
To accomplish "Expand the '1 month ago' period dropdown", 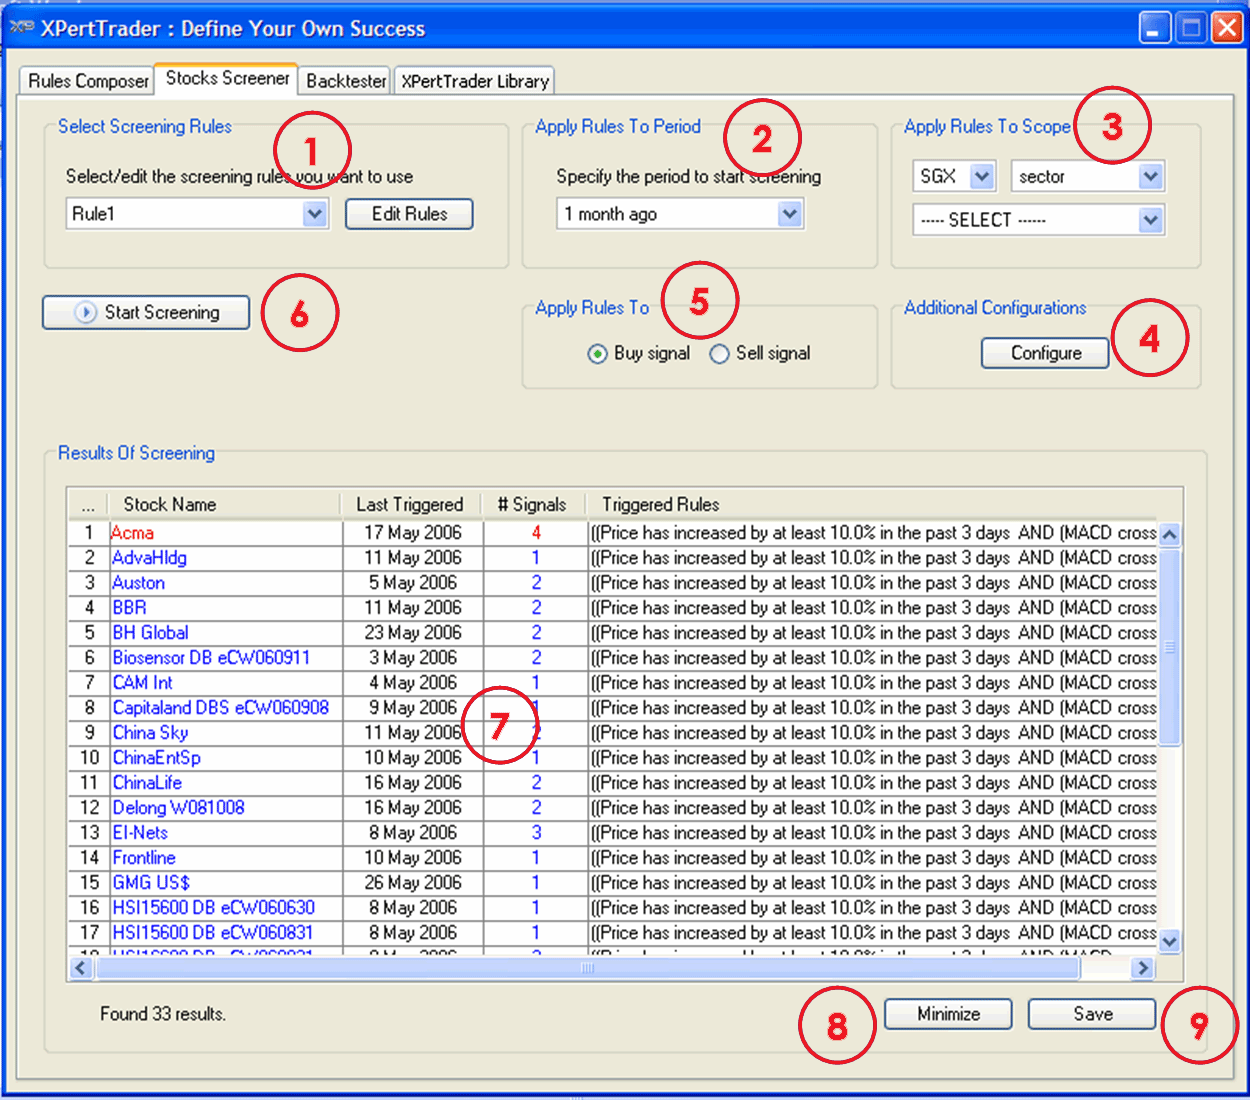I will [789, 214].
